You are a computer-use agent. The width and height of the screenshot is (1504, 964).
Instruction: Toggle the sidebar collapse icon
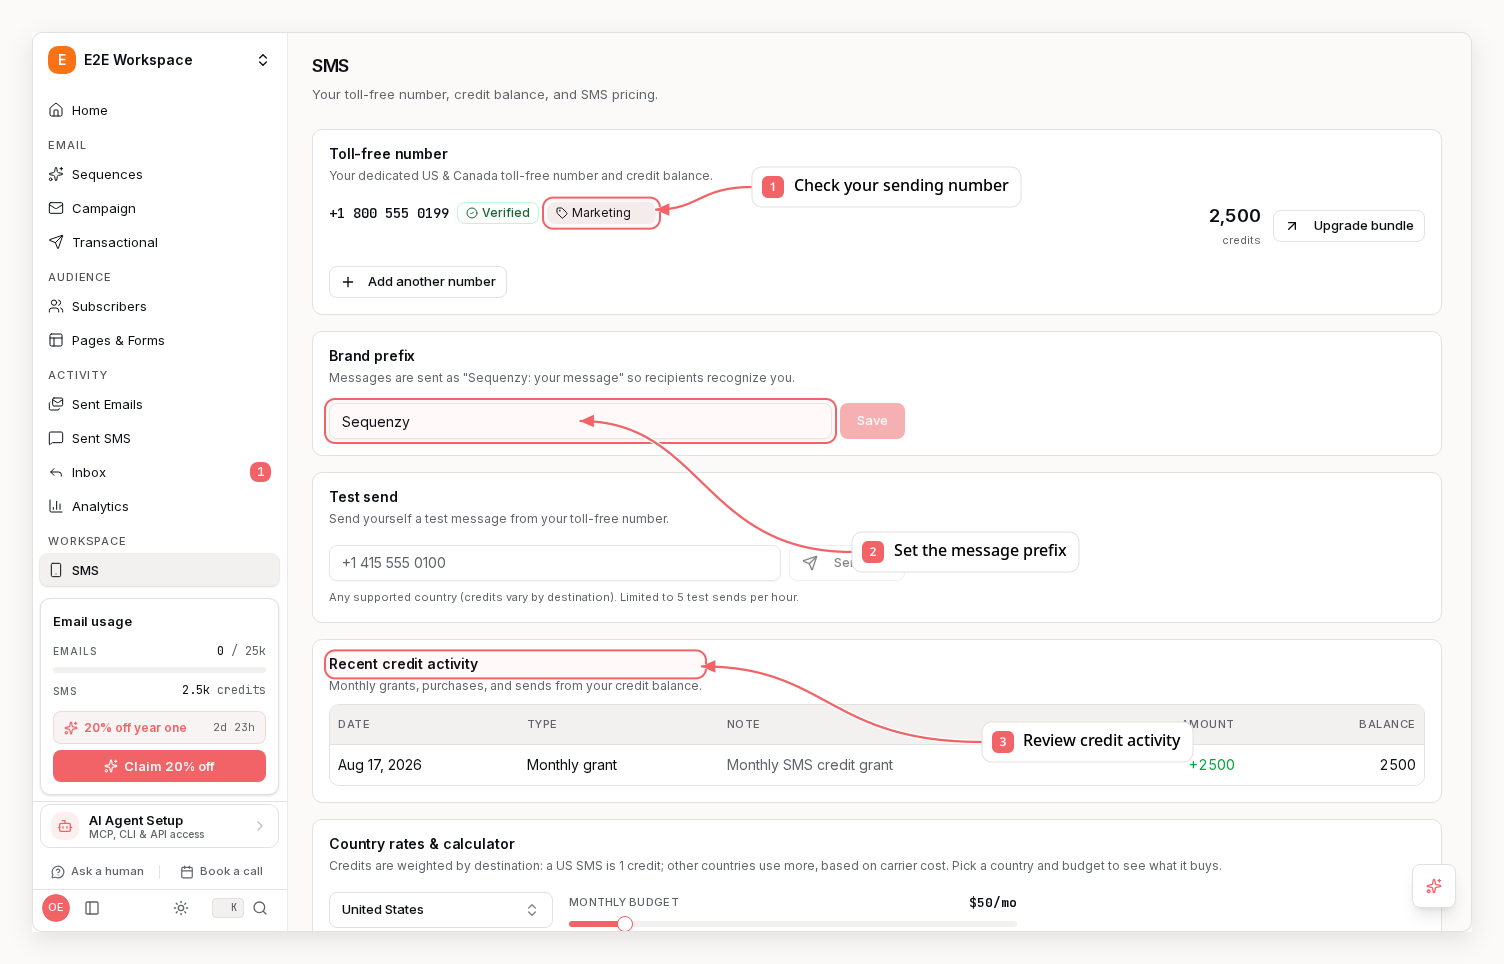(92, 908)
